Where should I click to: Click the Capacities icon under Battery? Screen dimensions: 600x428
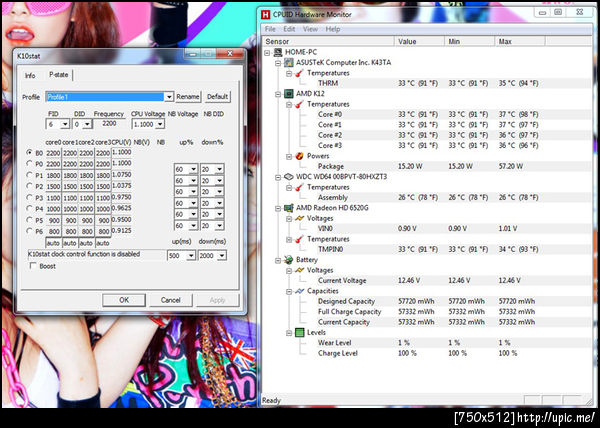(300, 291)
